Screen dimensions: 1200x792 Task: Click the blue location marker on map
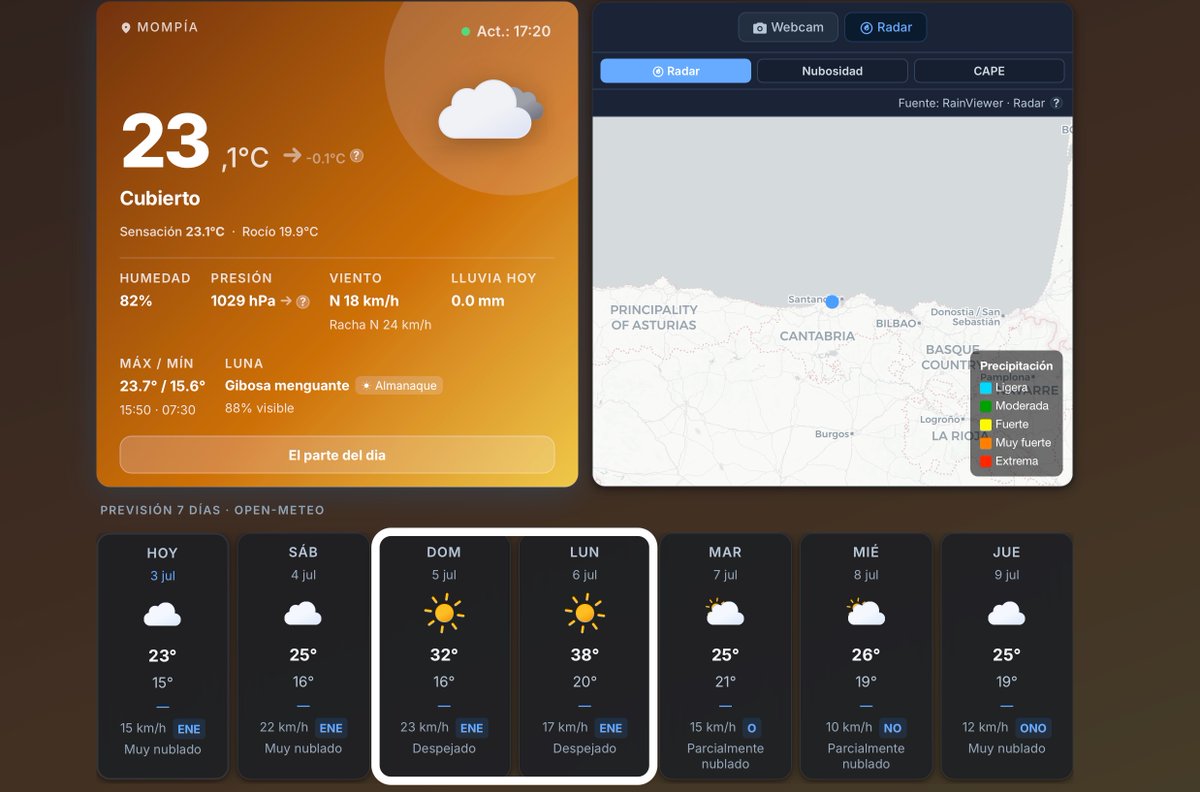click(832, 301)
